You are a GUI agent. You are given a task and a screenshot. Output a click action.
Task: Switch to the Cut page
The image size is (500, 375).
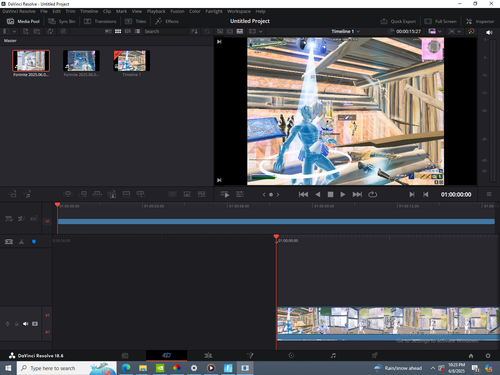click(x=166, y=355)
